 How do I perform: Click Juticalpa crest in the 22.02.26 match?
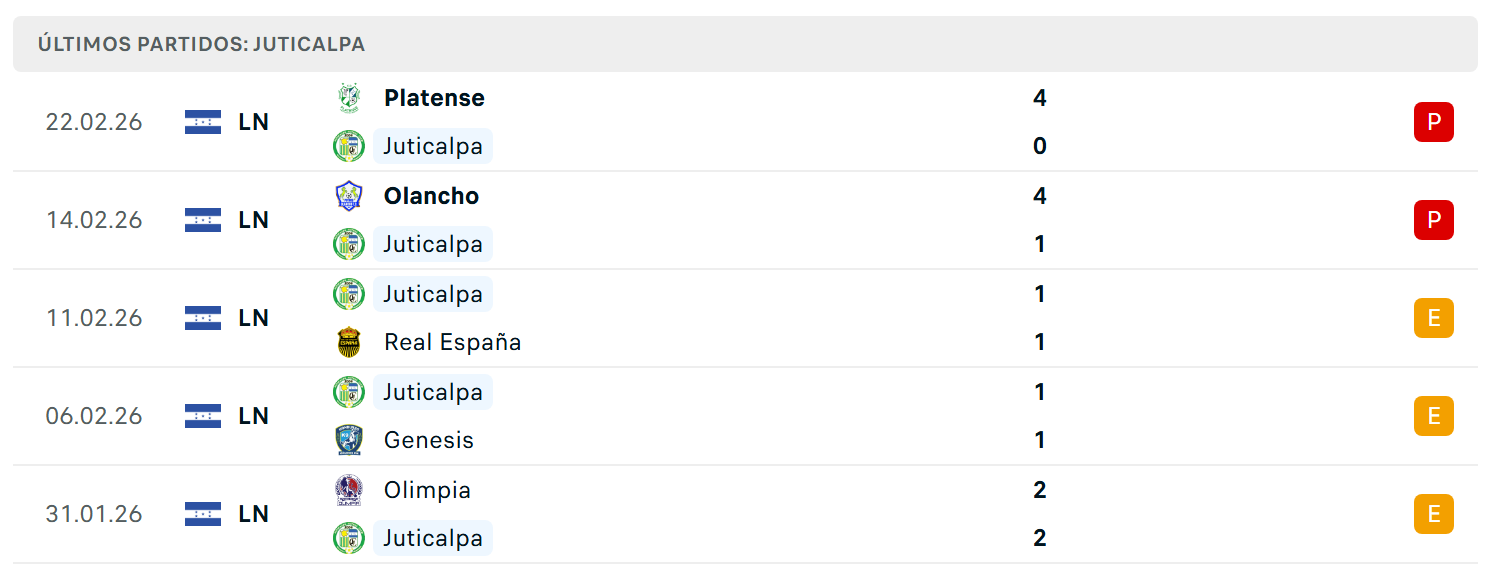pyautogui.click(x=348, y=146)
